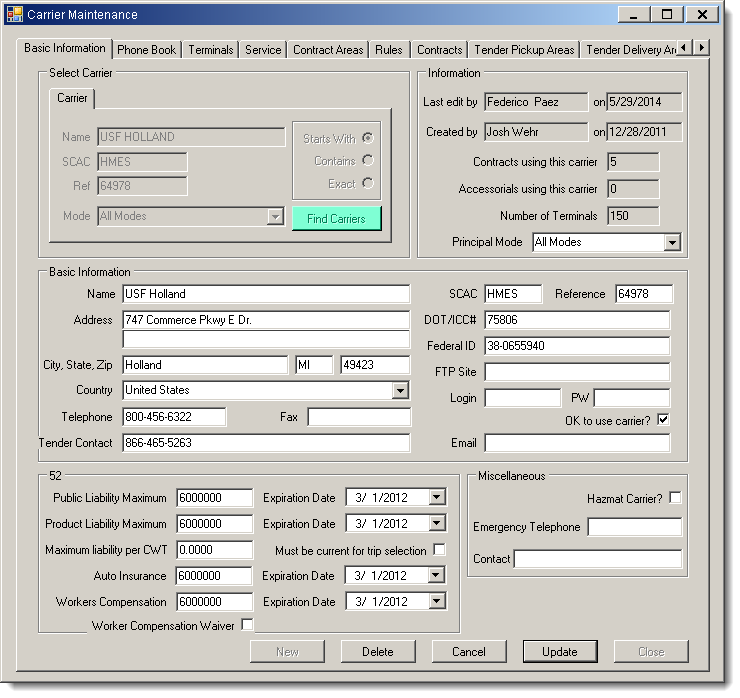Click the DOT/ICC# field

click(x=577, y=320)
